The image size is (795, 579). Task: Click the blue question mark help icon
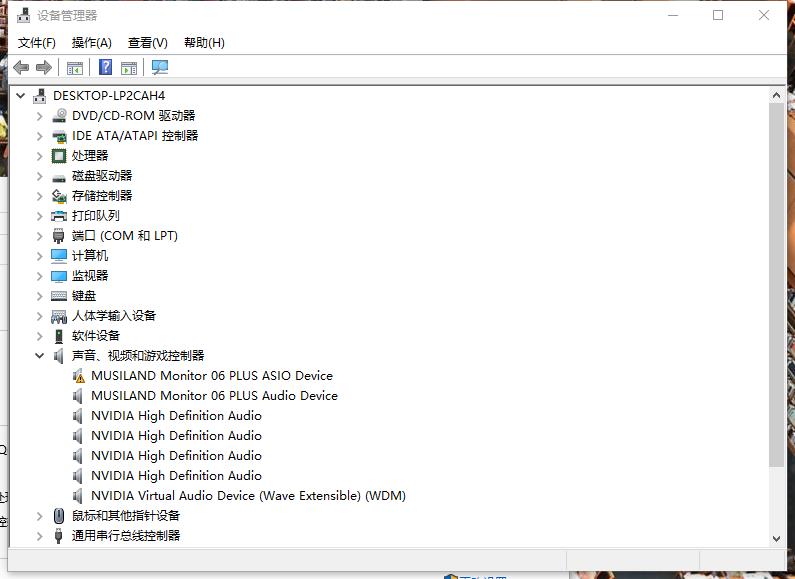pyautogui.click(x=105, y=67)
